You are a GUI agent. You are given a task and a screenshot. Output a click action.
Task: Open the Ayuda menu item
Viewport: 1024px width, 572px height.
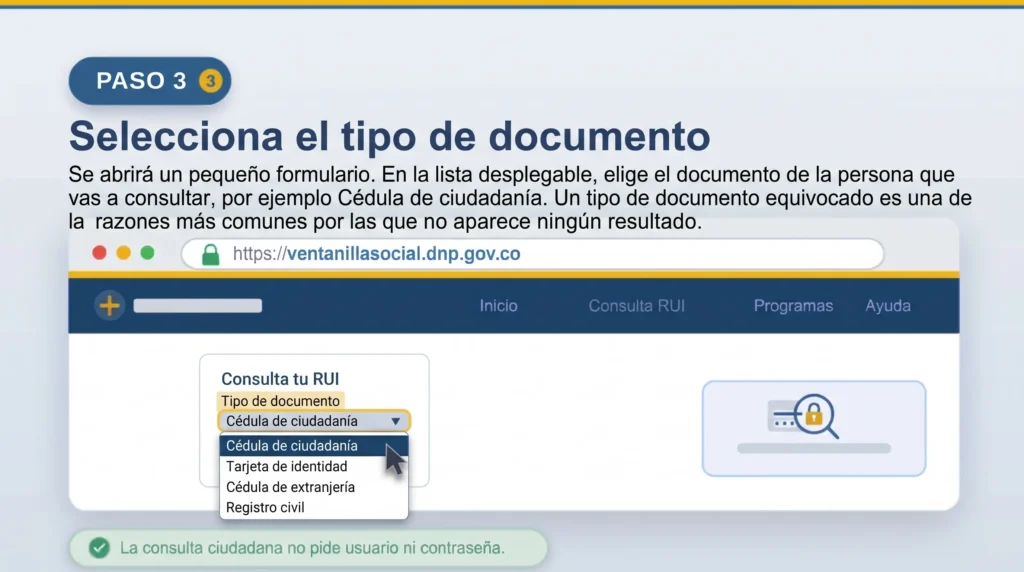click(x=888, y=306)
